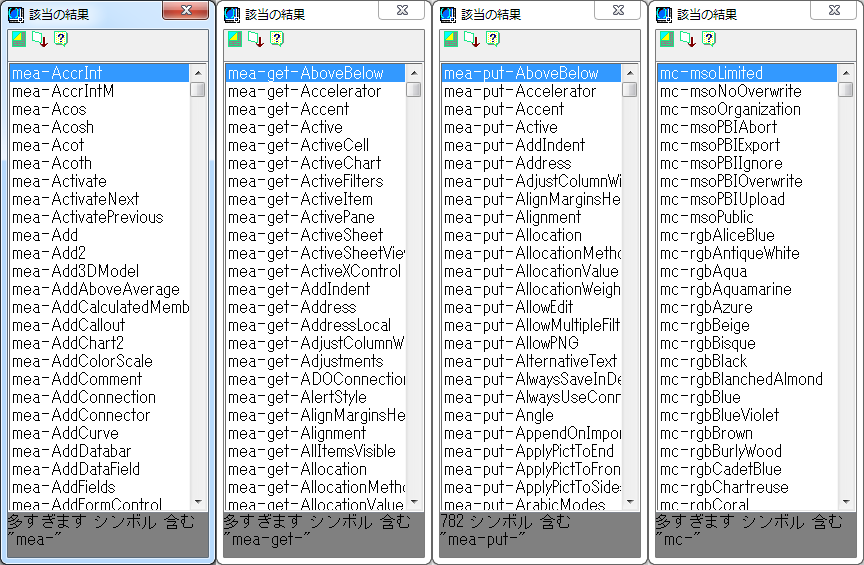The image size is (864, 565).
Task: Close the mc- results window
Action: pos(834,10)
